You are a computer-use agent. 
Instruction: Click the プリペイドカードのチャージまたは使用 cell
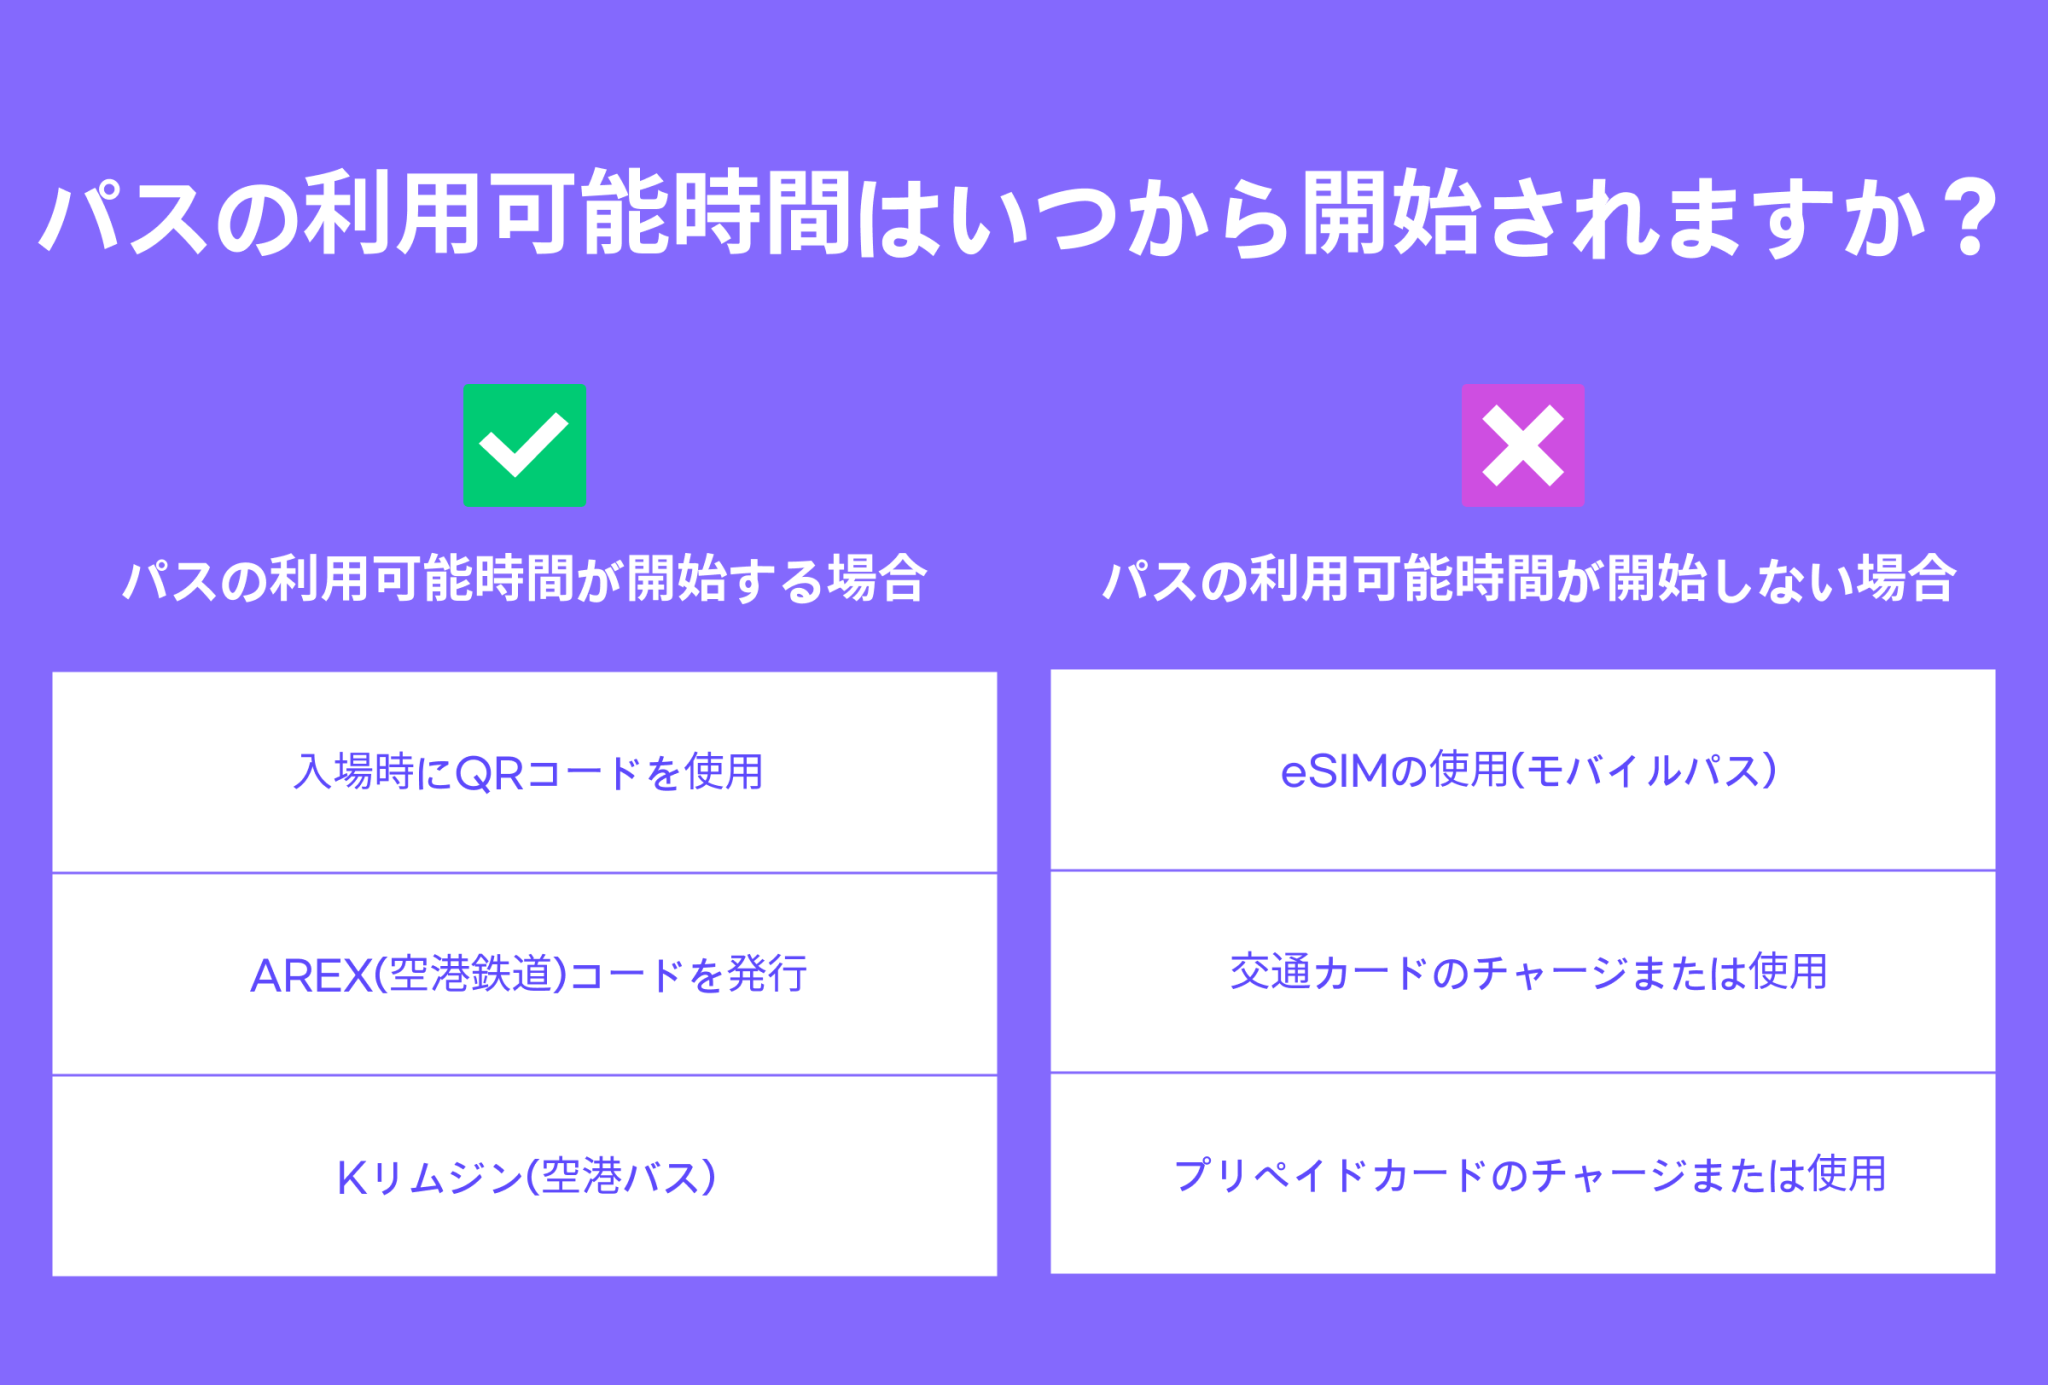click(x=1522, y=1174)
